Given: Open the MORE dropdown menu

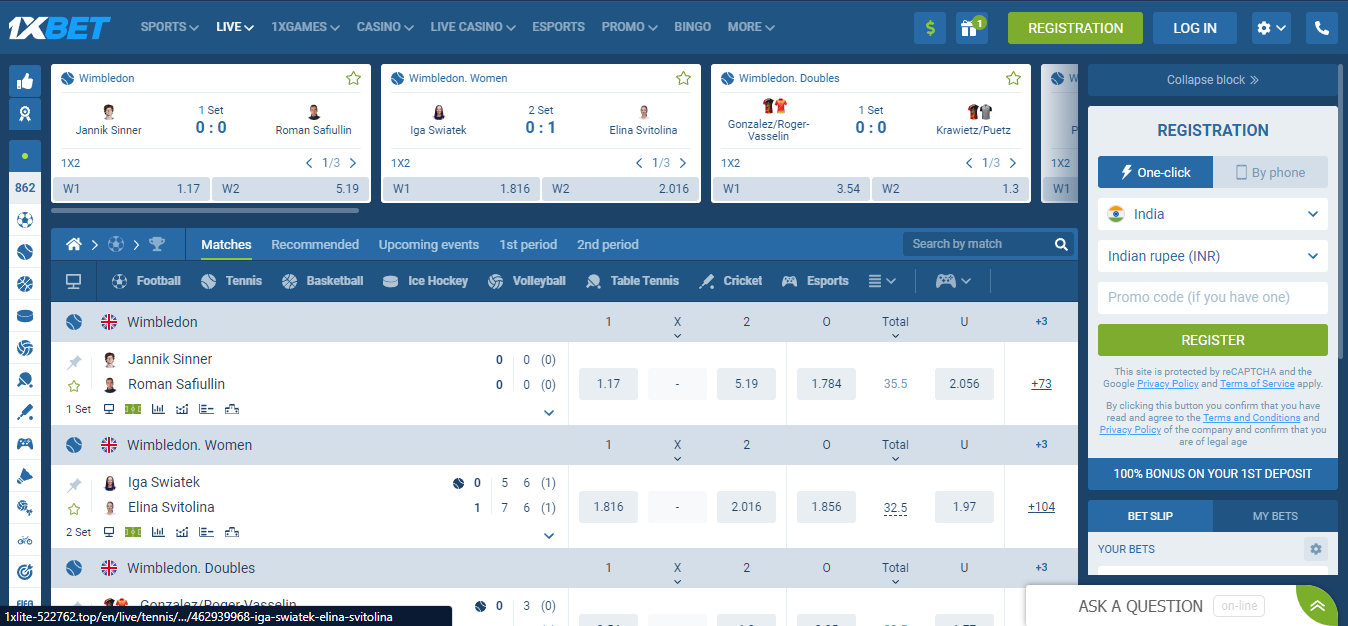Looking at the screenshot, I should 751,27.
